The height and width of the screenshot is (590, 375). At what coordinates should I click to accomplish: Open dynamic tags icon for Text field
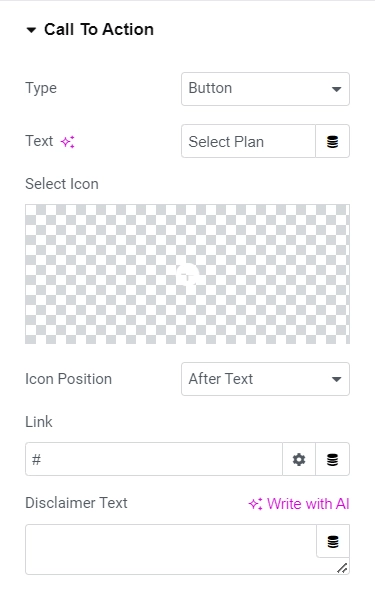(x=332, y=141)
